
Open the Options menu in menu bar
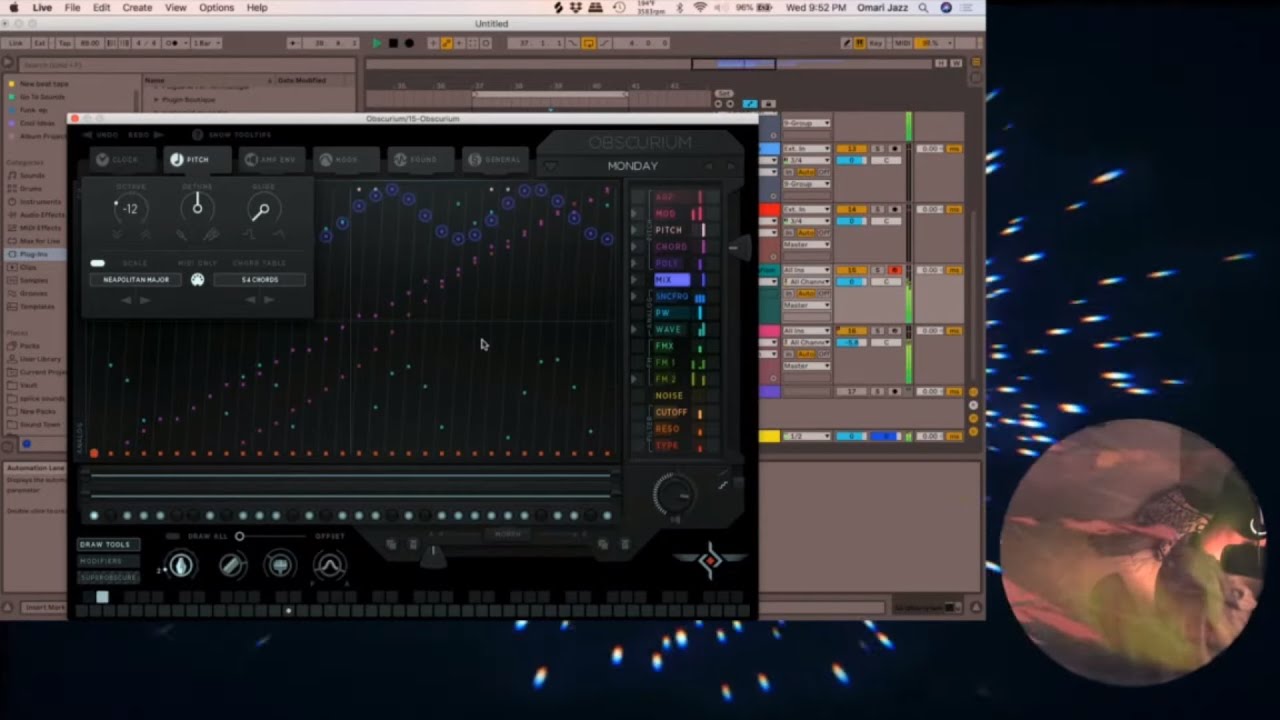coord(216,7)
